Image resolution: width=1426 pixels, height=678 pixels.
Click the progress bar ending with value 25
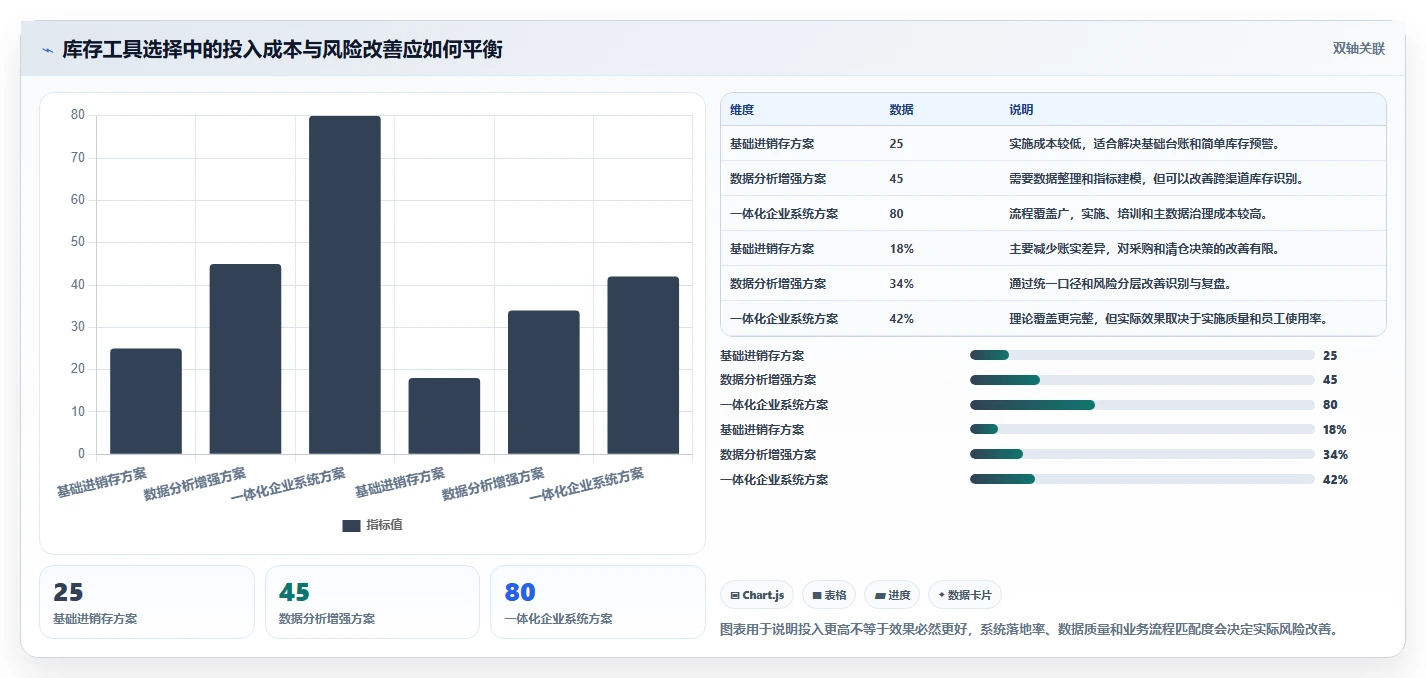[1142, 355]
